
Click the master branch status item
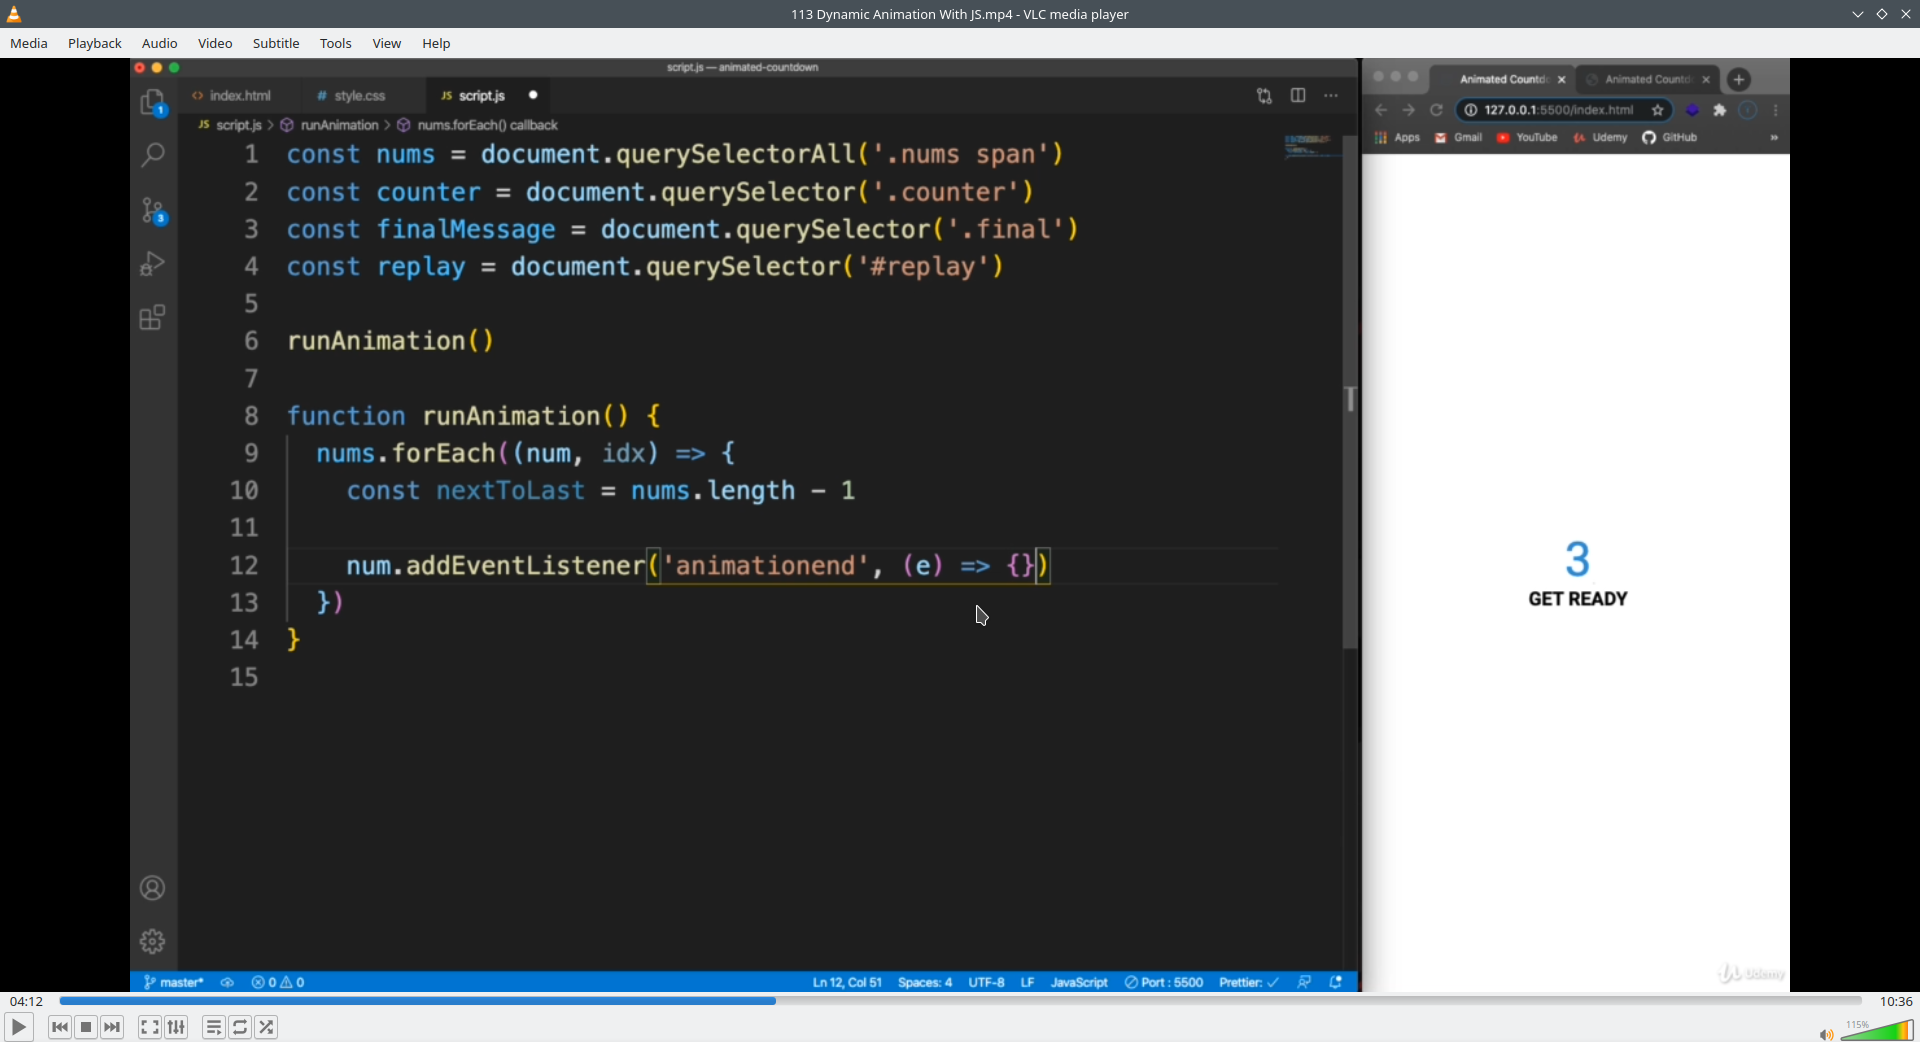[174, 982]
